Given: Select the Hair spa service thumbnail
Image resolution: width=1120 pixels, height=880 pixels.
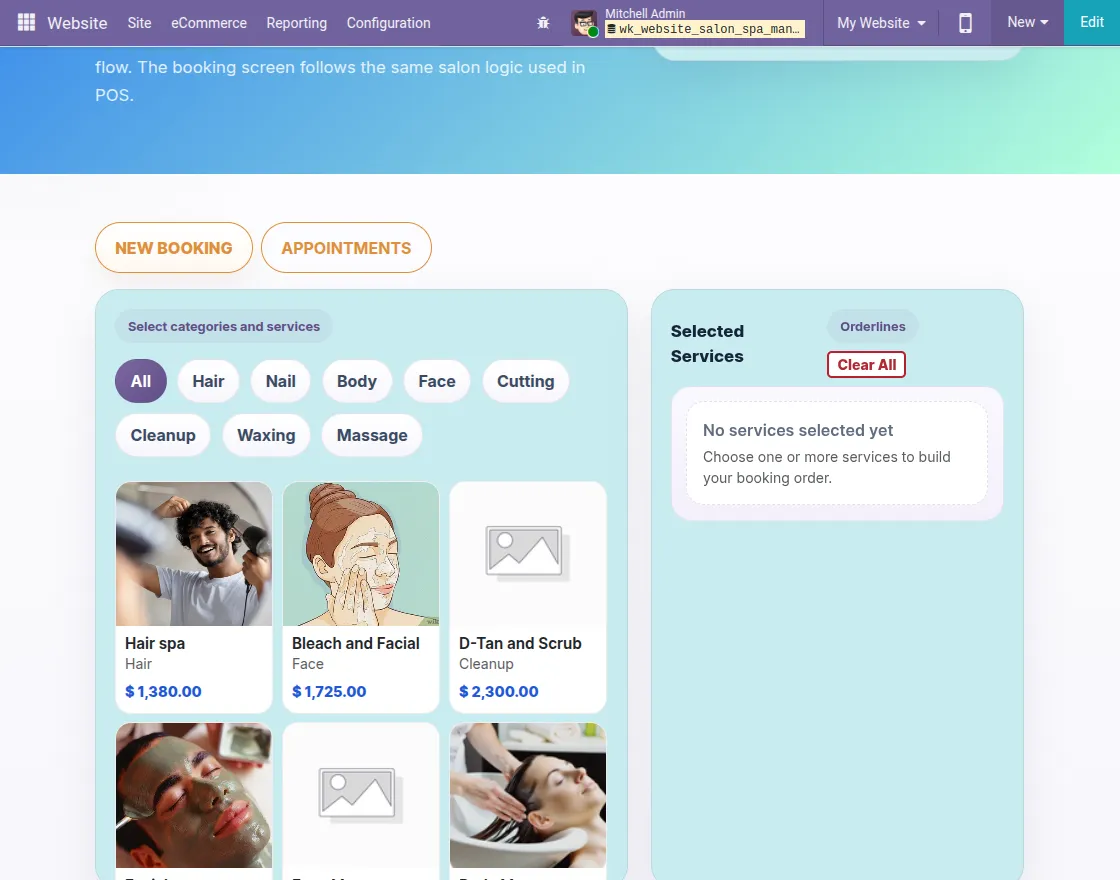Looking at the screenshot, I should point(194,554).
